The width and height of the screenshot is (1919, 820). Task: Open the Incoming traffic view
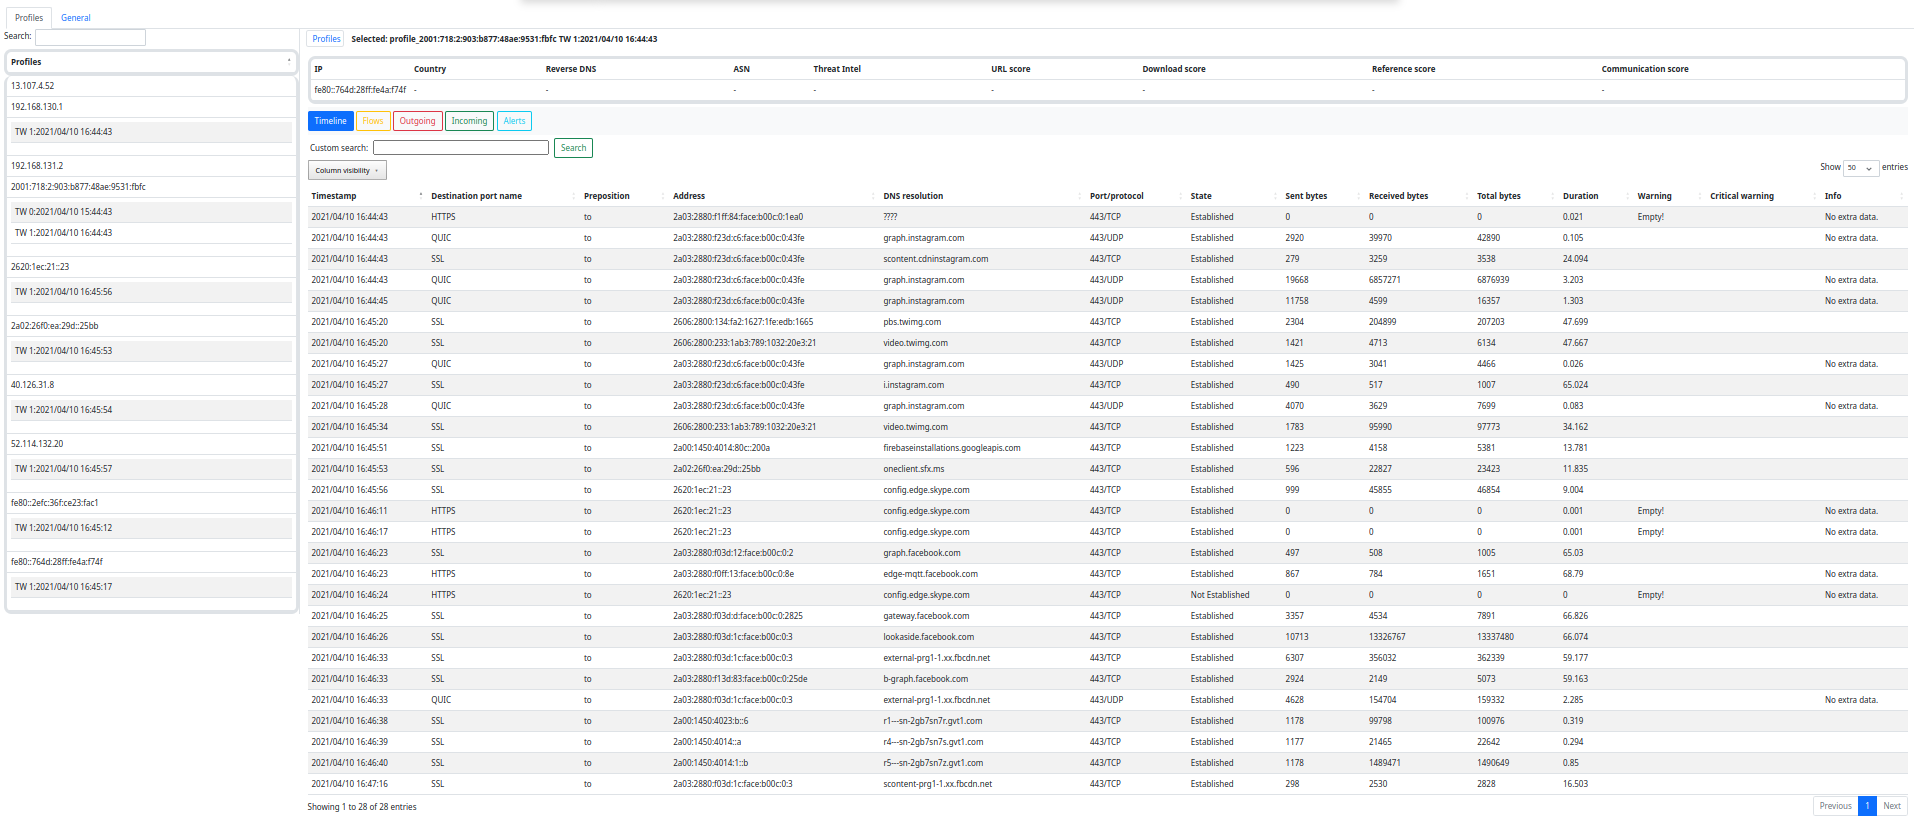[469, 121]
